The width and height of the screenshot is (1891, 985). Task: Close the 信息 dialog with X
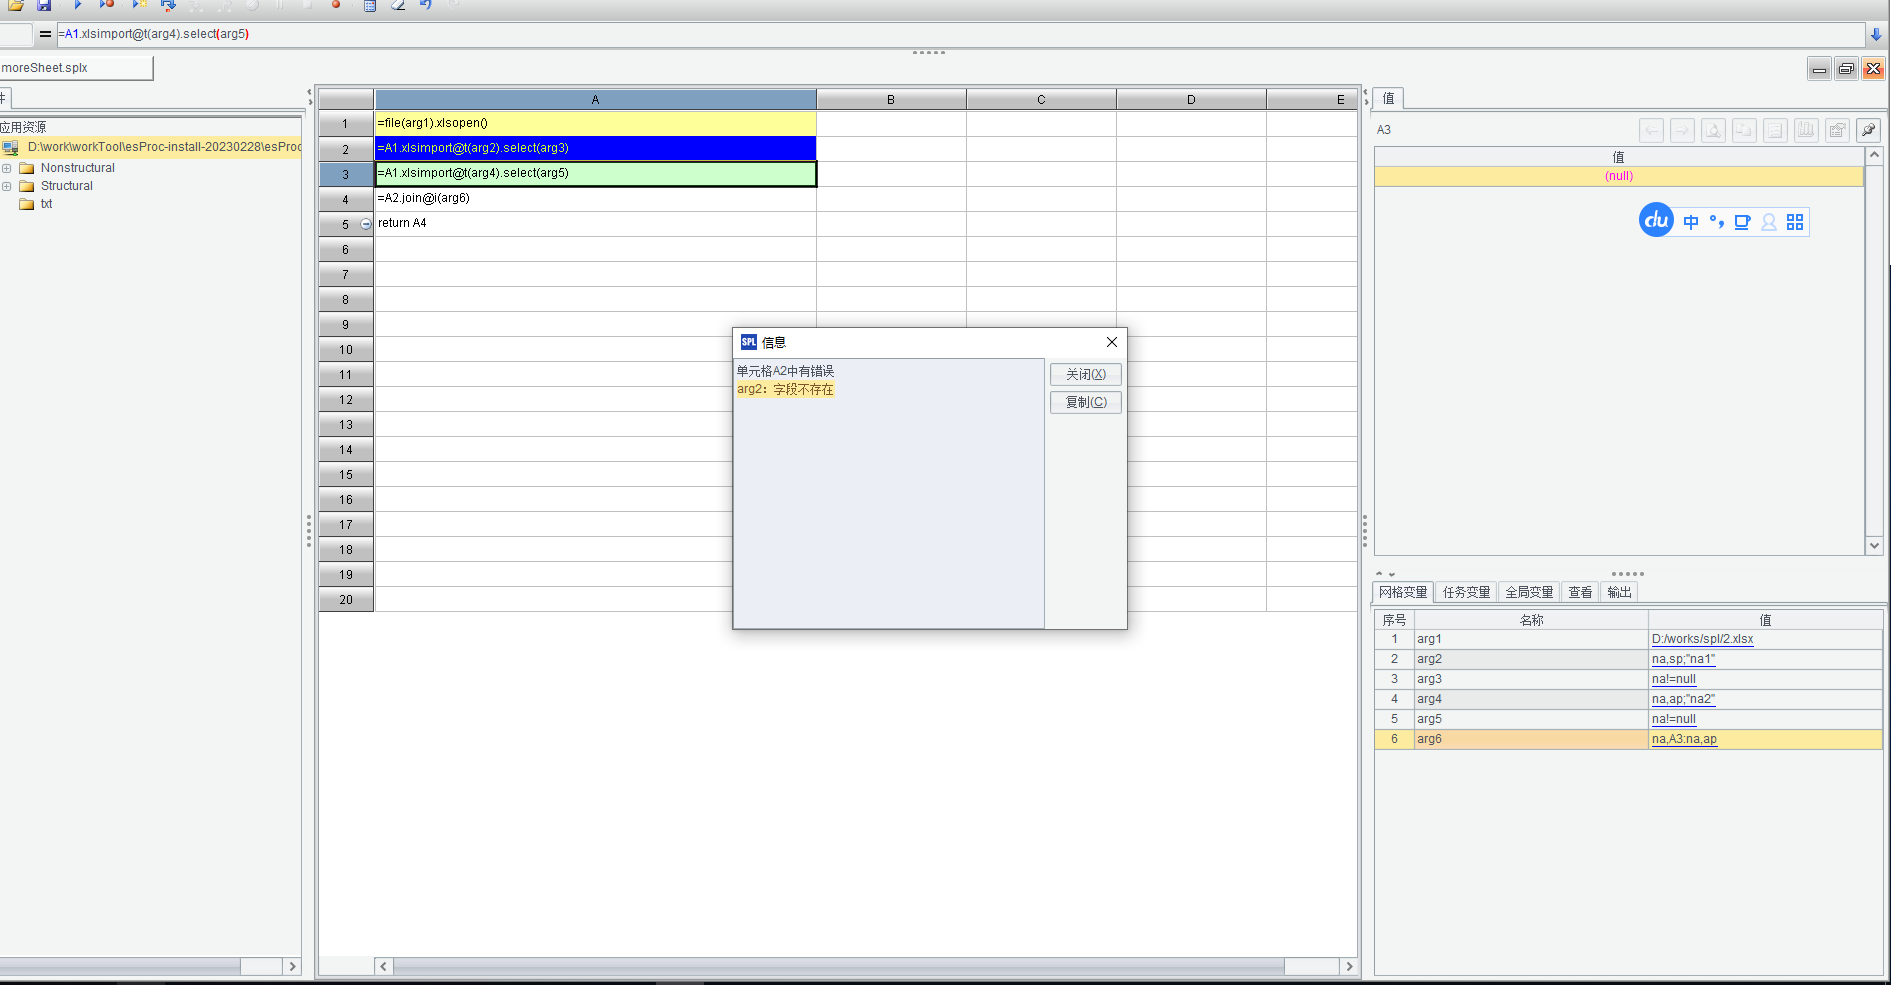pyautogui.click(x=1112, y=342)
